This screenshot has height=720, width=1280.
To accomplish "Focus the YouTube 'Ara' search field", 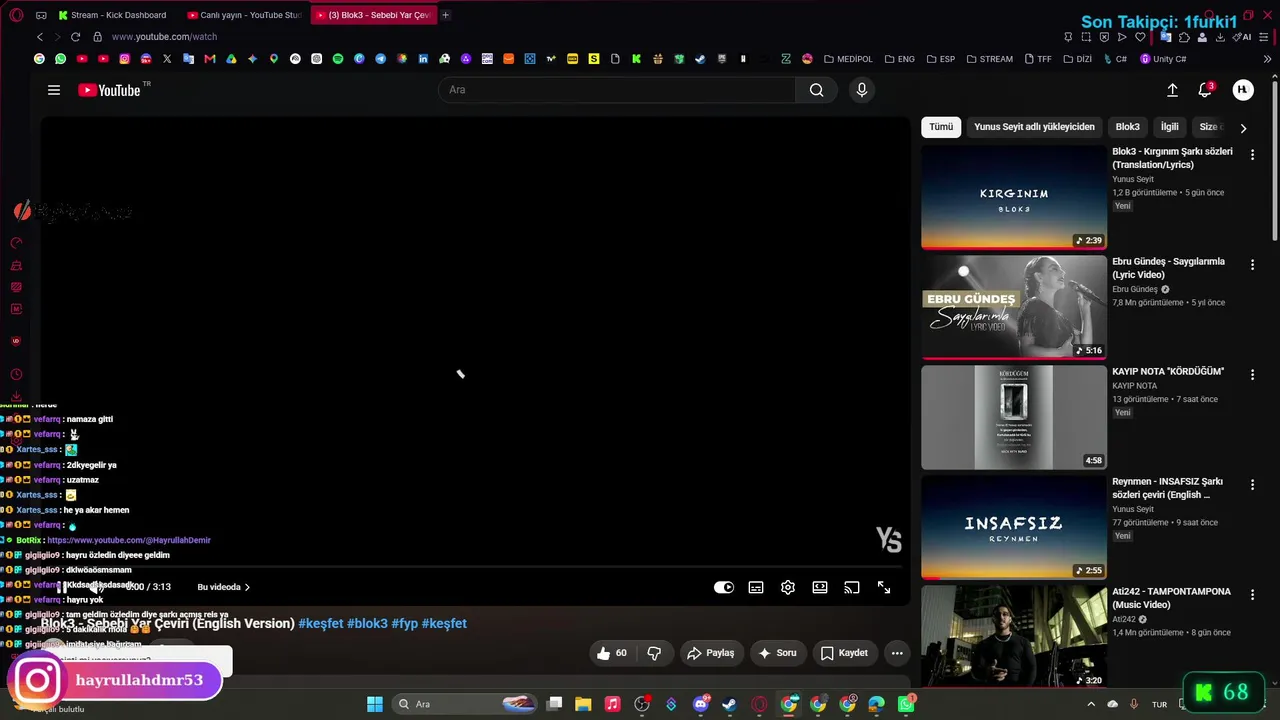I will click(617, 90).
